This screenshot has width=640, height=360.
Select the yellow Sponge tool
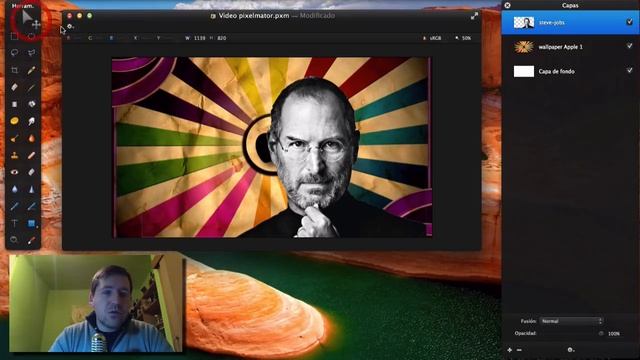pos(14,121)
